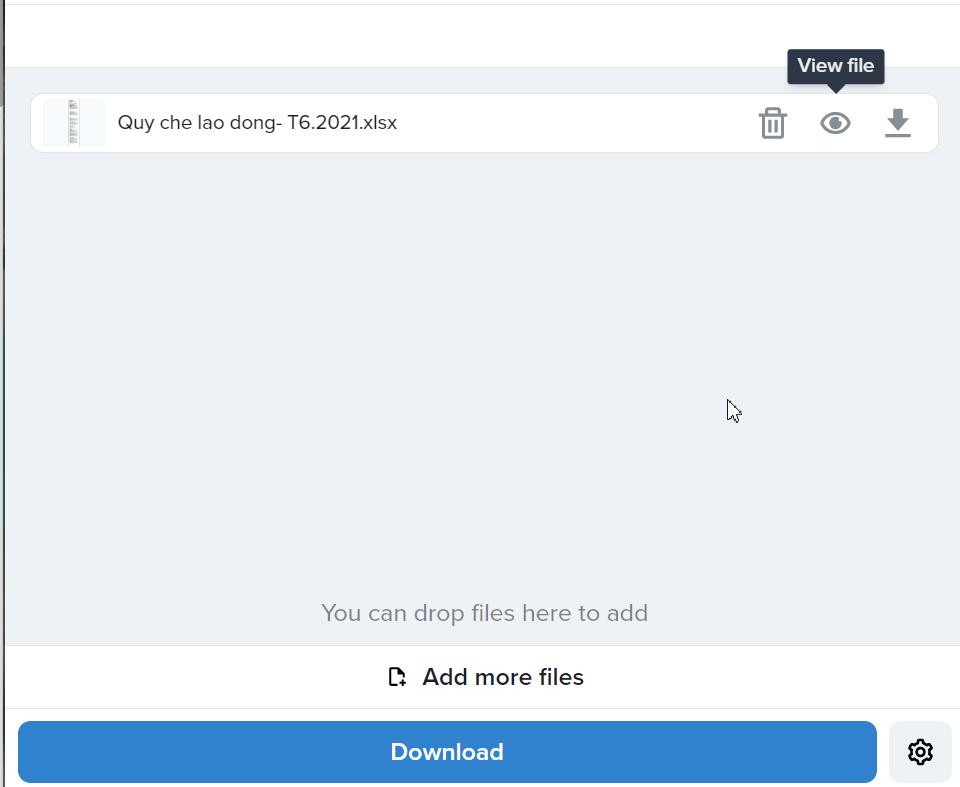Delete the Quy che lao dong file
This screenshot has height=787, width=960.
(x=772, y=123)
